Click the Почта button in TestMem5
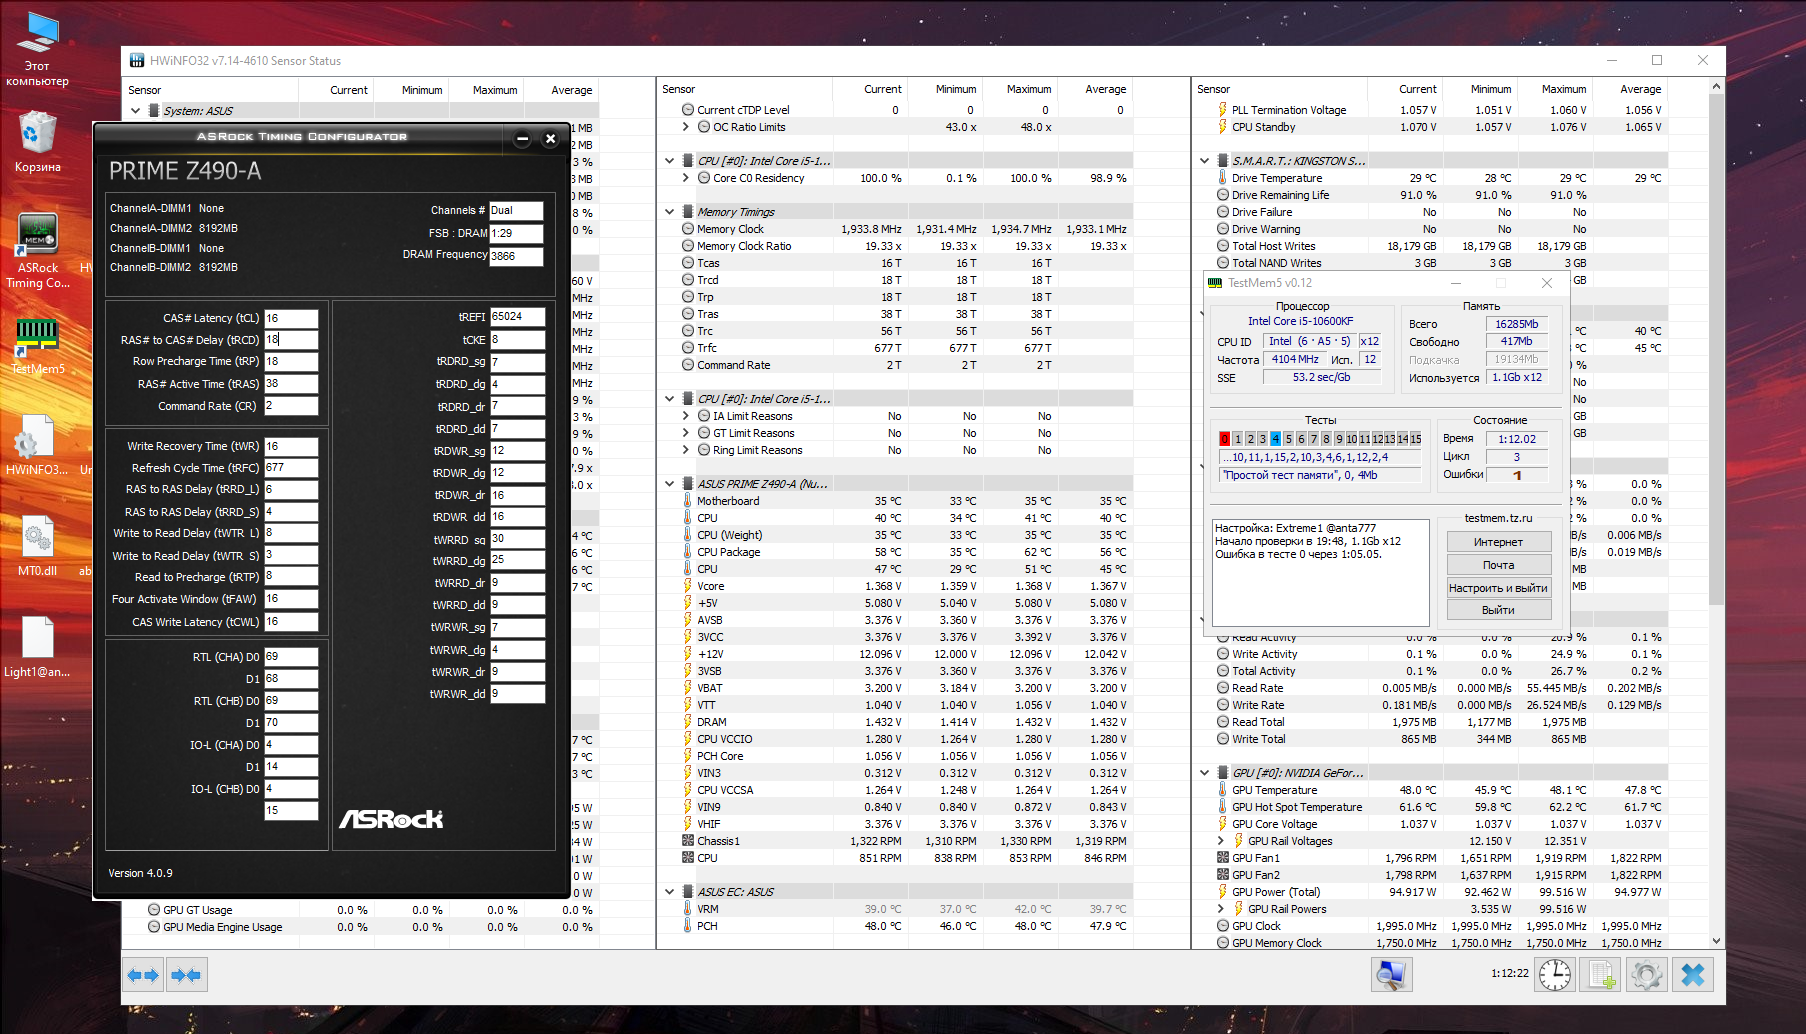The image size is (1806, 1034). tap(1498, 565)
